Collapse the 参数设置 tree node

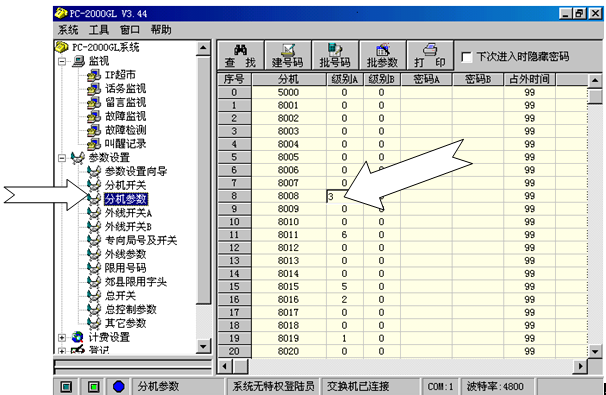[62, 158]
